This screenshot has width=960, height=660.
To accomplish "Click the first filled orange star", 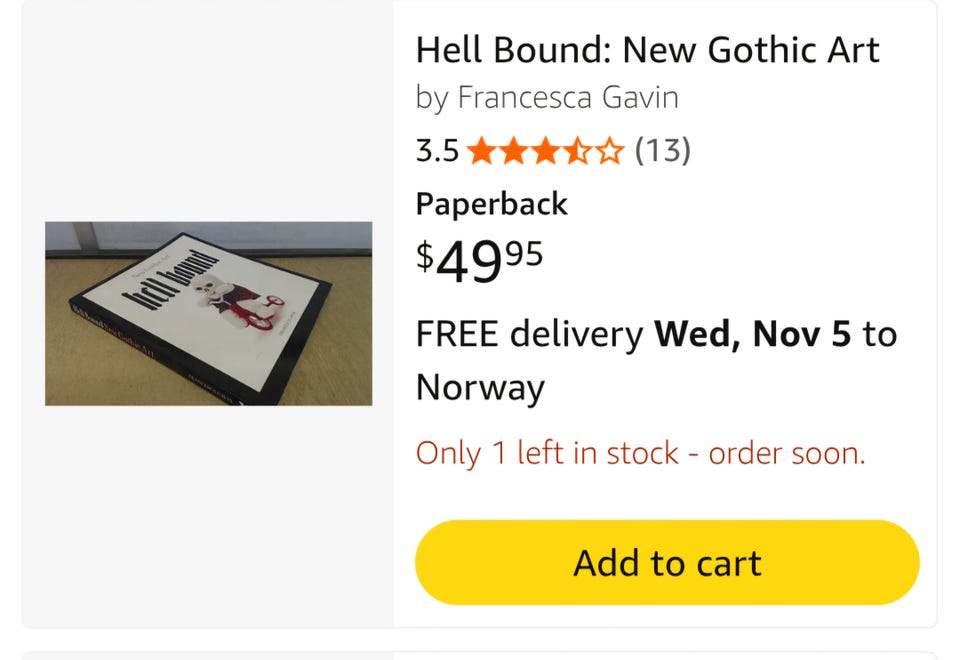I will tap(482, 152).
